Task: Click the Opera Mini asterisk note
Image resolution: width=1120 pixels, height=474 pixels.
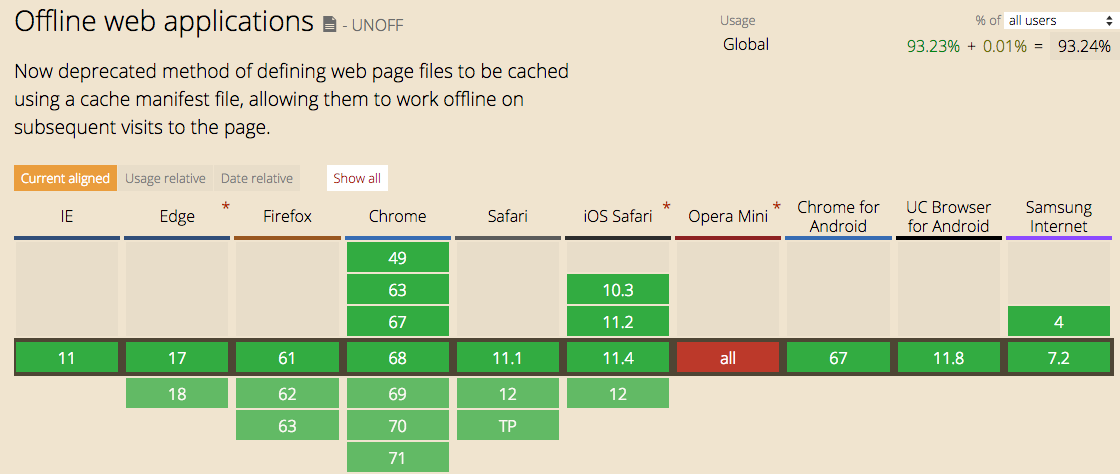Action: 776,206
